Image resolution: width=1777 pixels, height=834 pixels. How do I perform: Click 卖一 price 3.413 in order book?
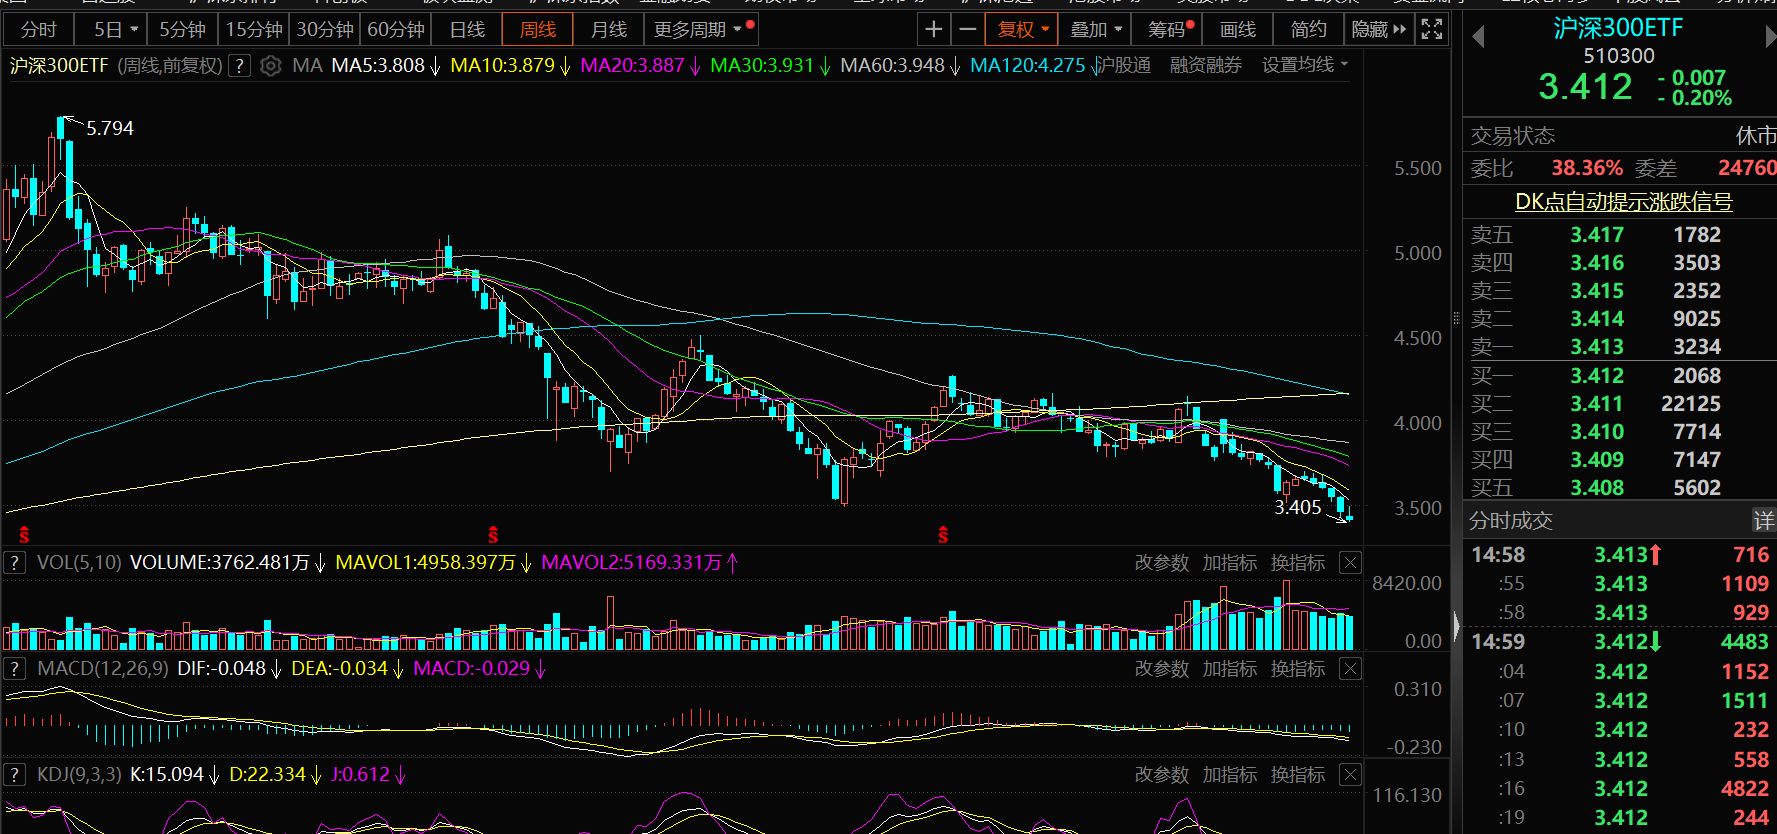coord(1597,347)
